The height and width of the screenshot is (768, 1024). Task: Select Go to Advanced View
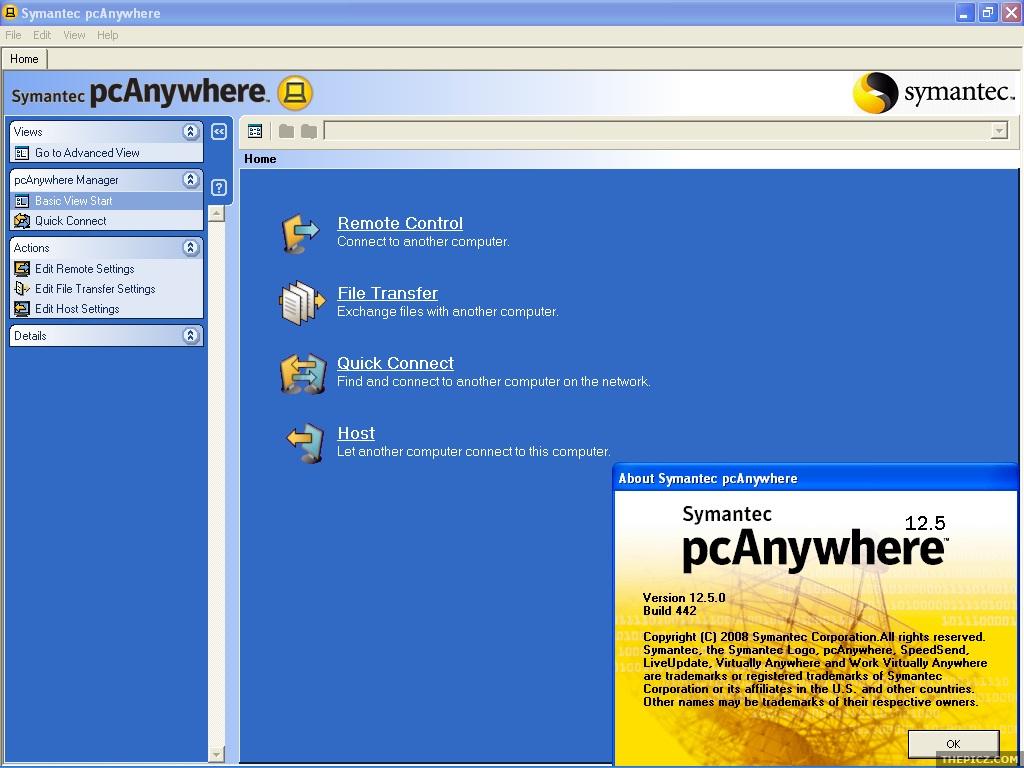tap(87, 153)
